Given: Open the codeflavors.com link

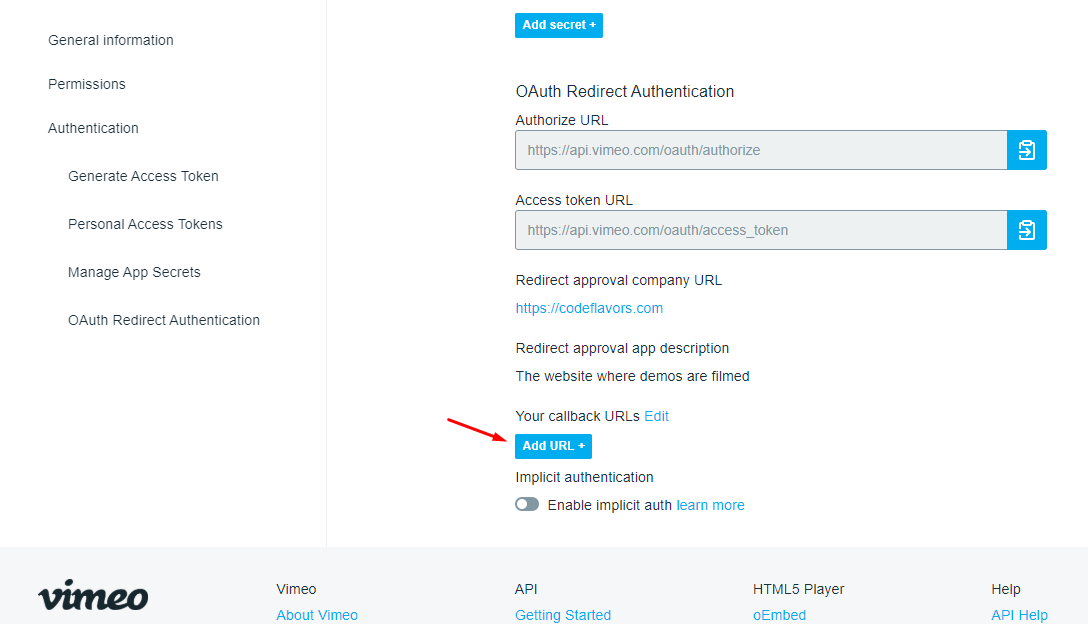Looking at the screenshot, I should [589, 308].
